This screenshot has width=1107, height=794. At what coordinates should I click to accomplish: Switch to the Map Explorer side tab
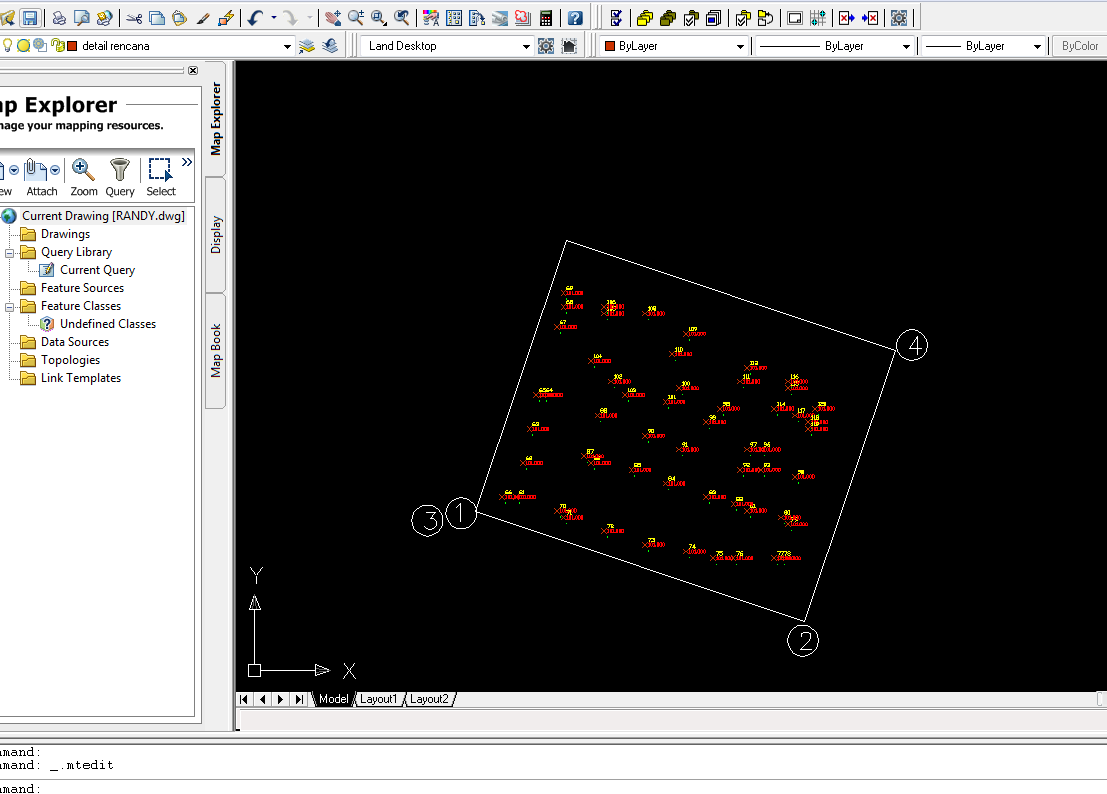point(215,119)
